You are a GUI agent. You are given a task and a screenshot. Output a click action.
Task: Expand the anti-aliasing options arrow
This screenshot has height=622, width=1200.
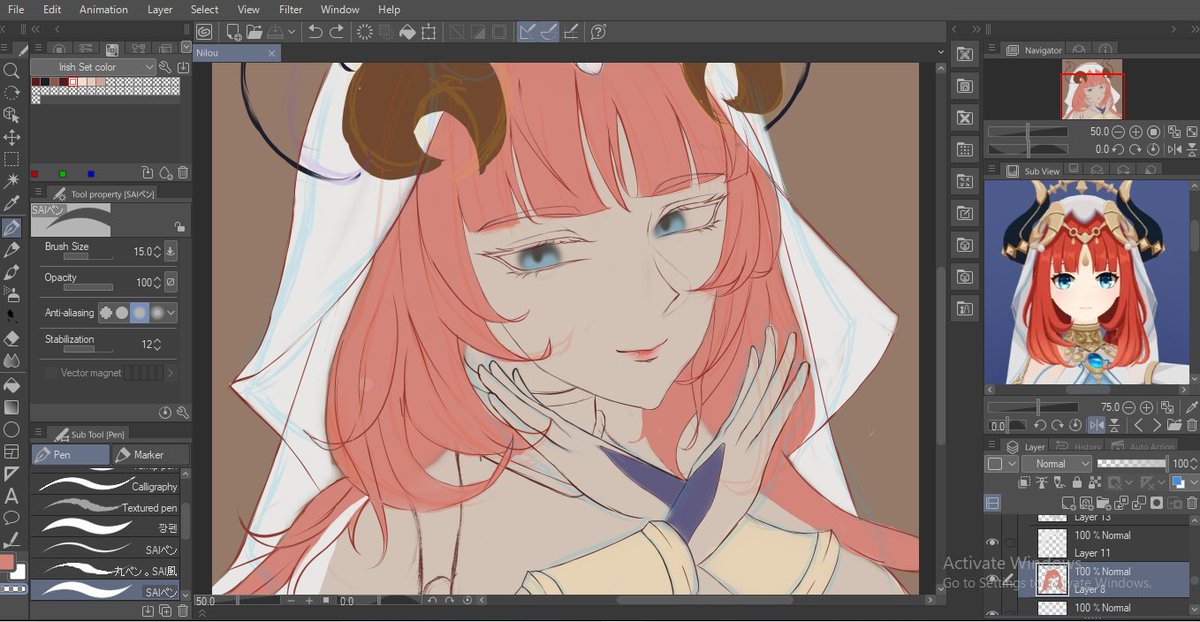tap(171, 313)
